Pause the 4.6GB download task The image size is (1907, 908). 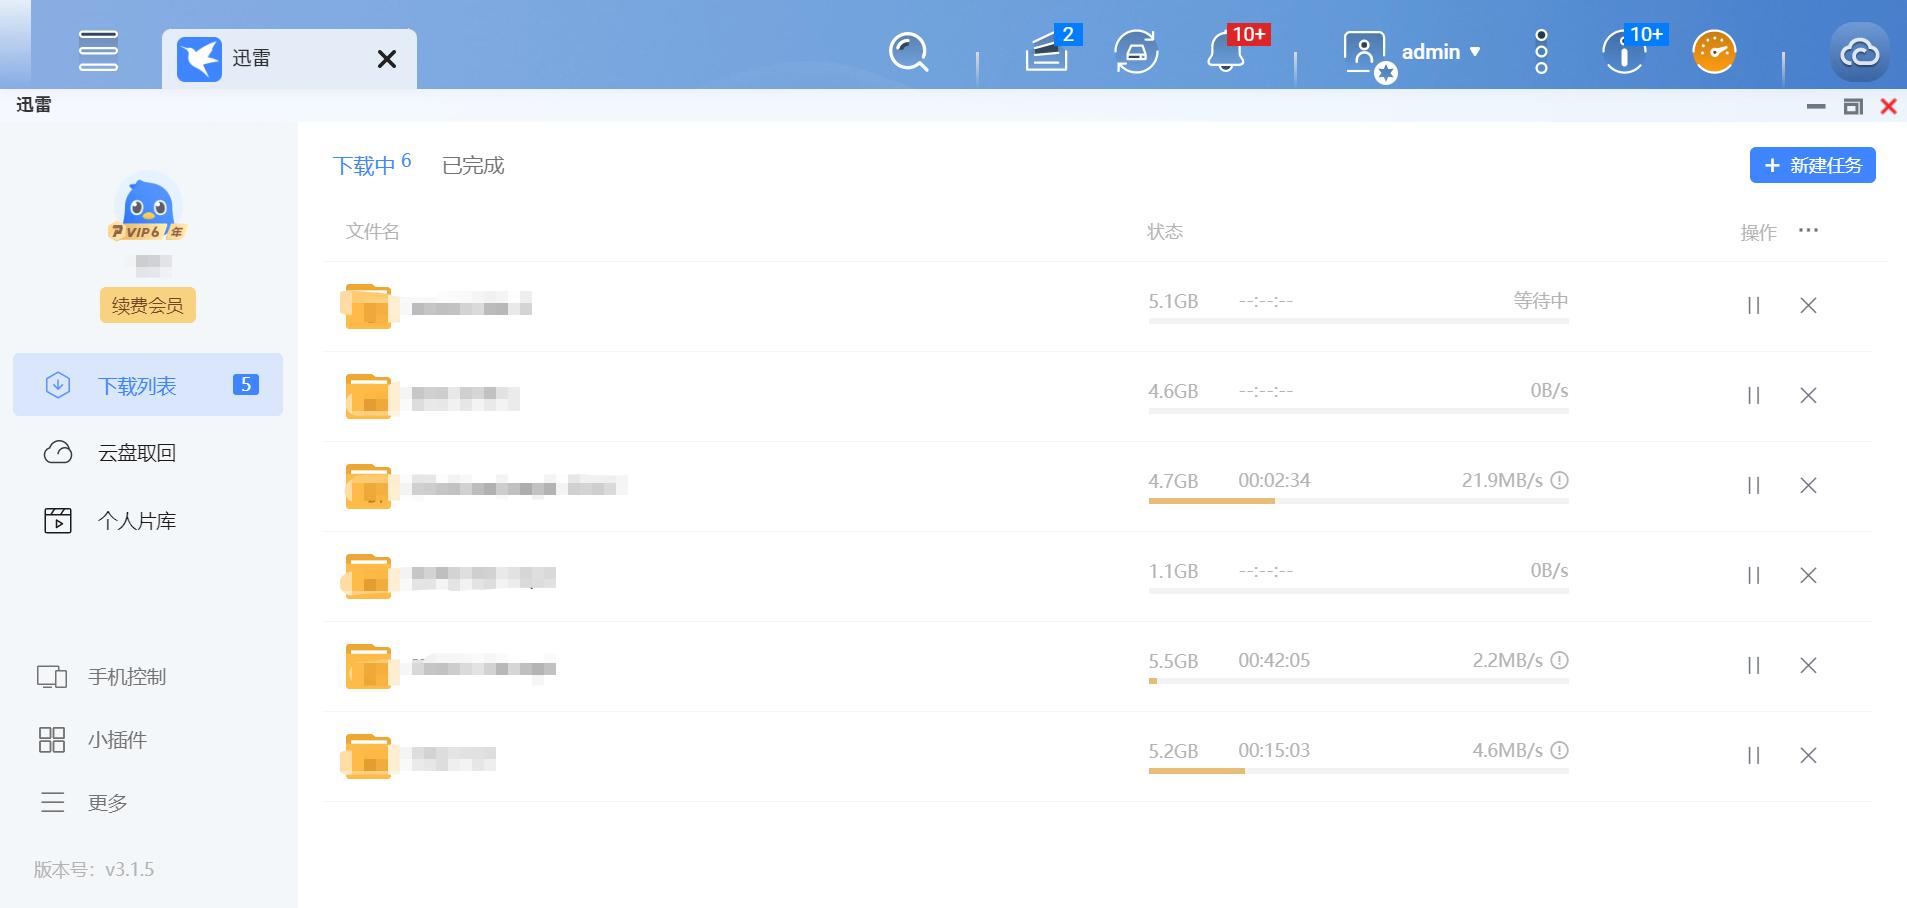pos(1753,396)
